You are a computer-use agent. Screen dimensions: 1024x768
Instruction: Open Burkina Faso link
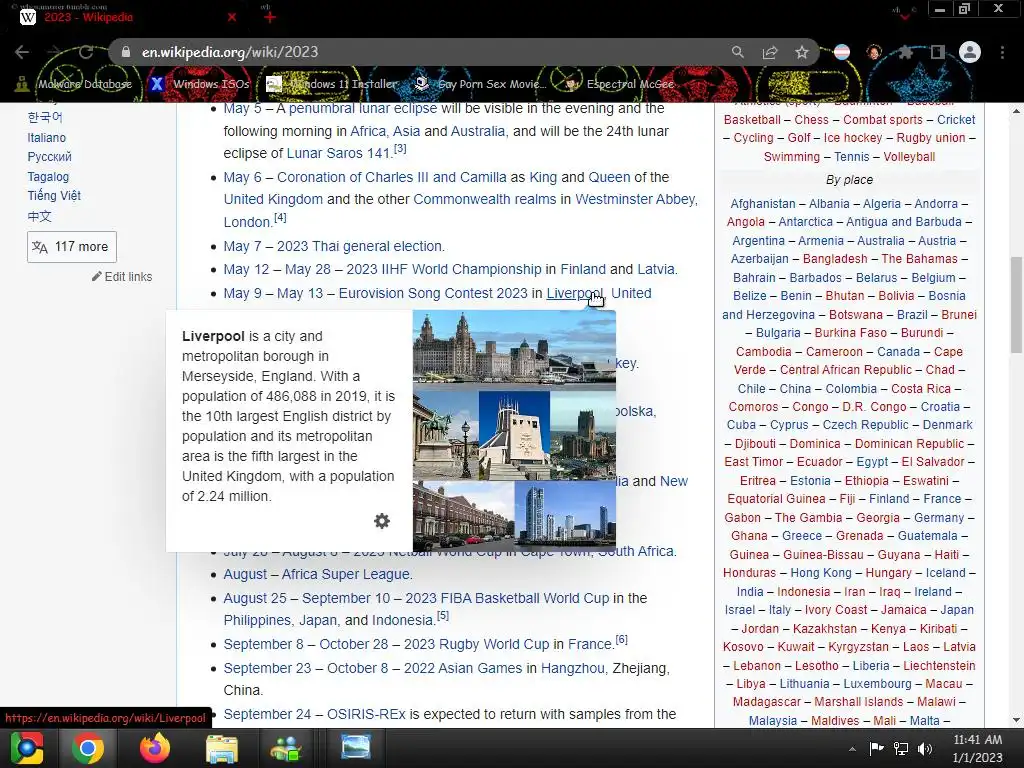(x=852, y=333)
